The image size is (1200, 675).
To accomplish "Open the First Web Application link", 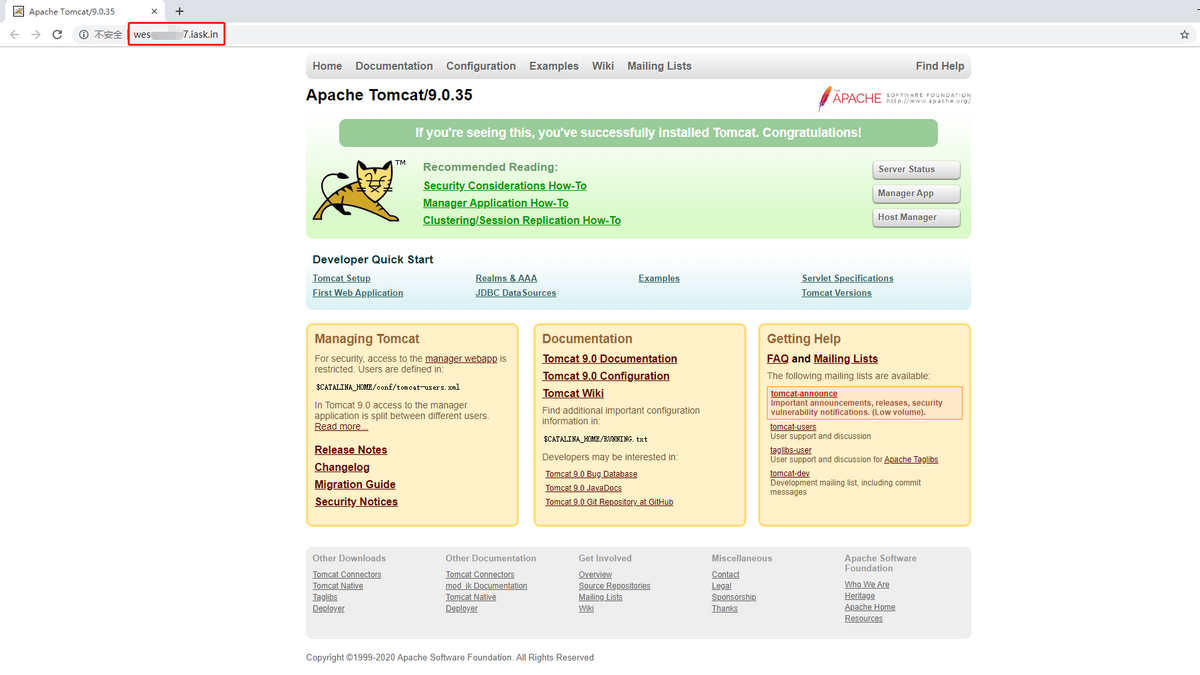I will (358, 293).
